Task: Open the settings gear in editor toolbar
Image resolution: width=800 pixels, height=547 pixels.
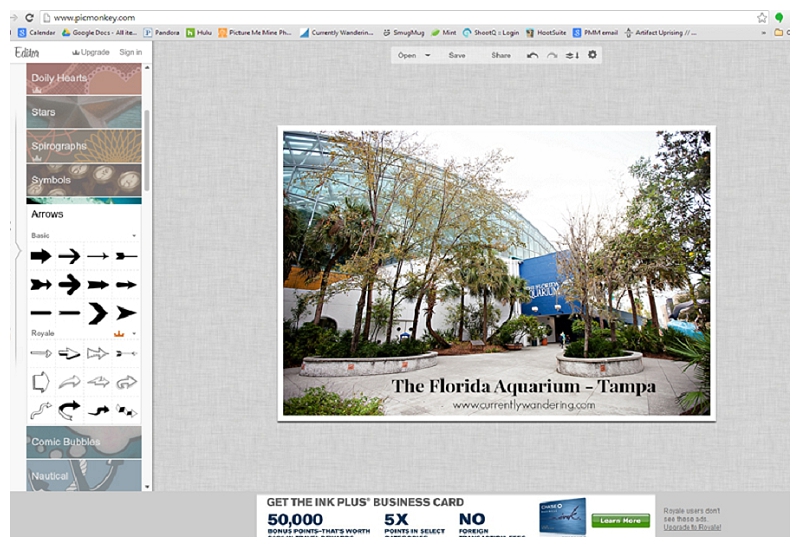Action: tap(592, 55)
